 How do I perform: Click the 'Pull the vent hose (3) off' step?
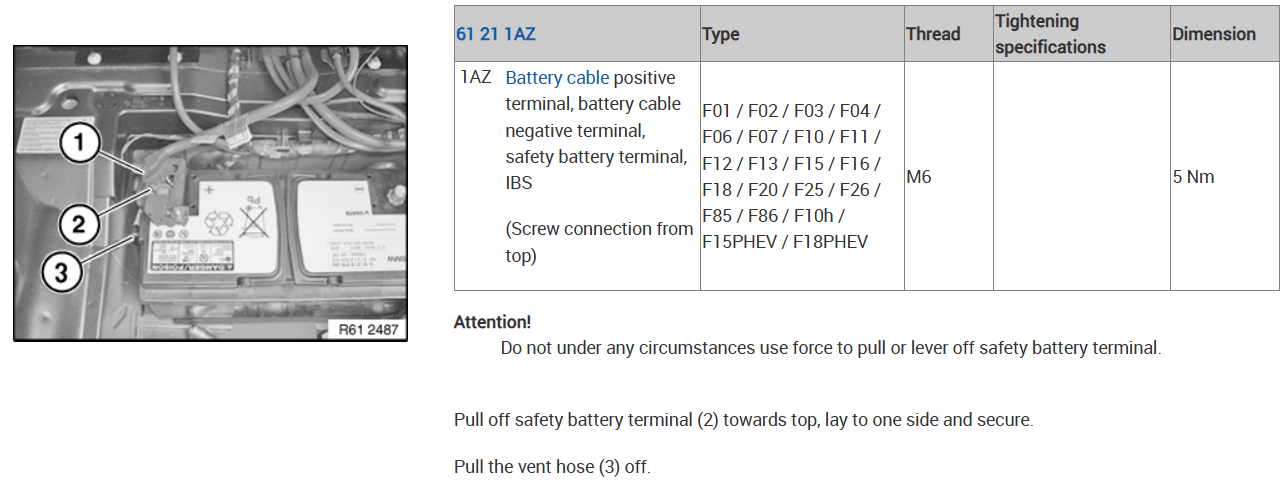click(x=552, y=467)
